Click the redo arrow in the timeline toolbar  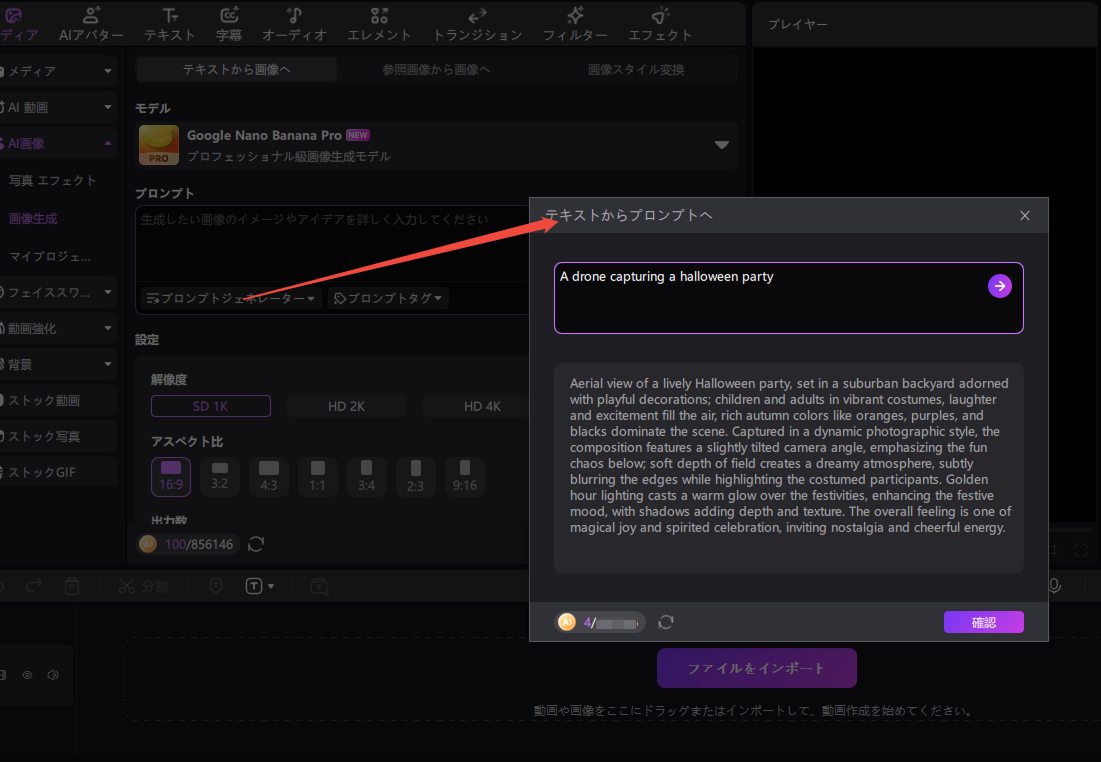[x=34, y=586]
